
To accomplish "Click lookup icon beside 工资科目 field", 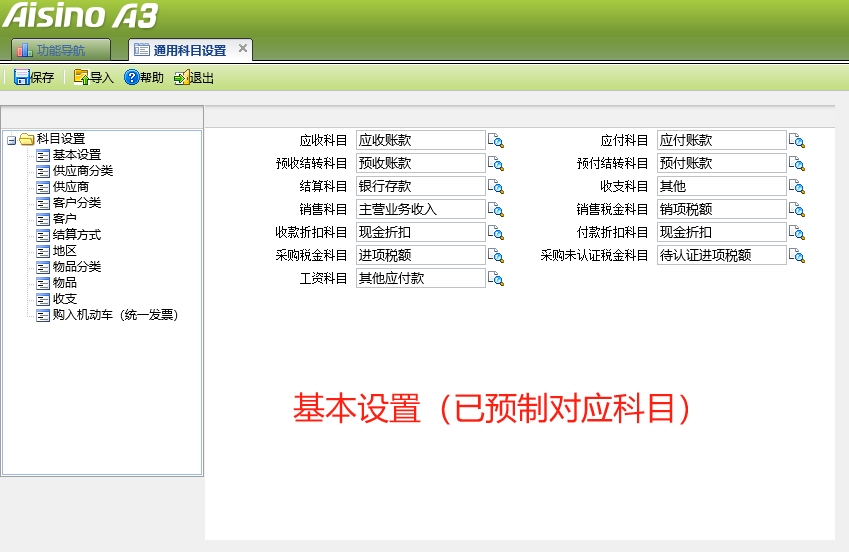I will point(496,278).
